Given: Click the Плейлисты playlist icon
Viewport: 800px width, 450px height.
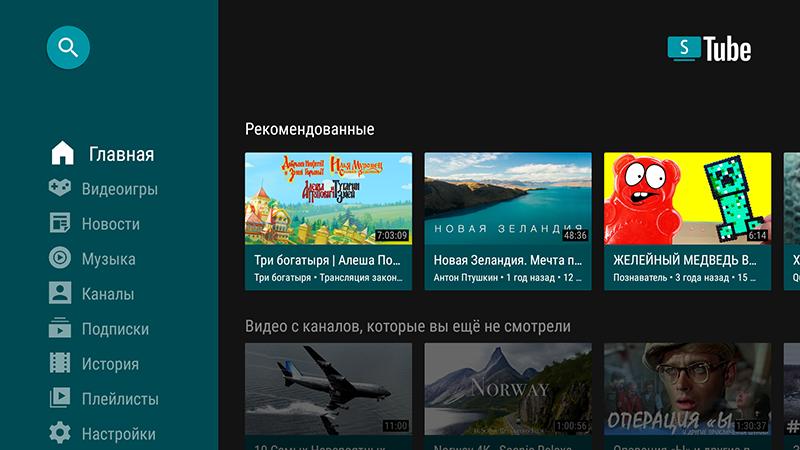Looking at the screenshot, I should (61, 399).
